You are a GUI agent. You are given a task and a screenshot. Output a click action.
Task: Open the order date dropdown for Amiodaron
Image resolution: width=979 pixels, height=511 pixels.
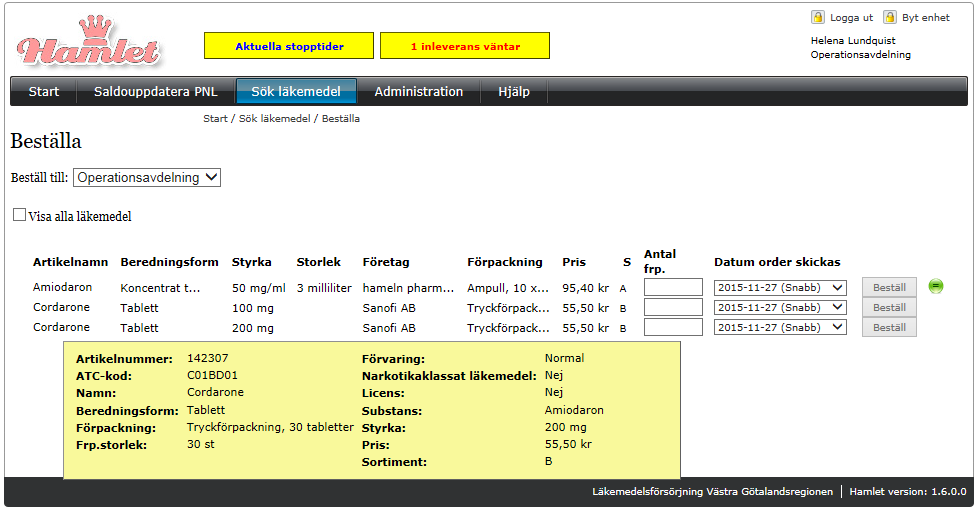click(x=780, y=287)
